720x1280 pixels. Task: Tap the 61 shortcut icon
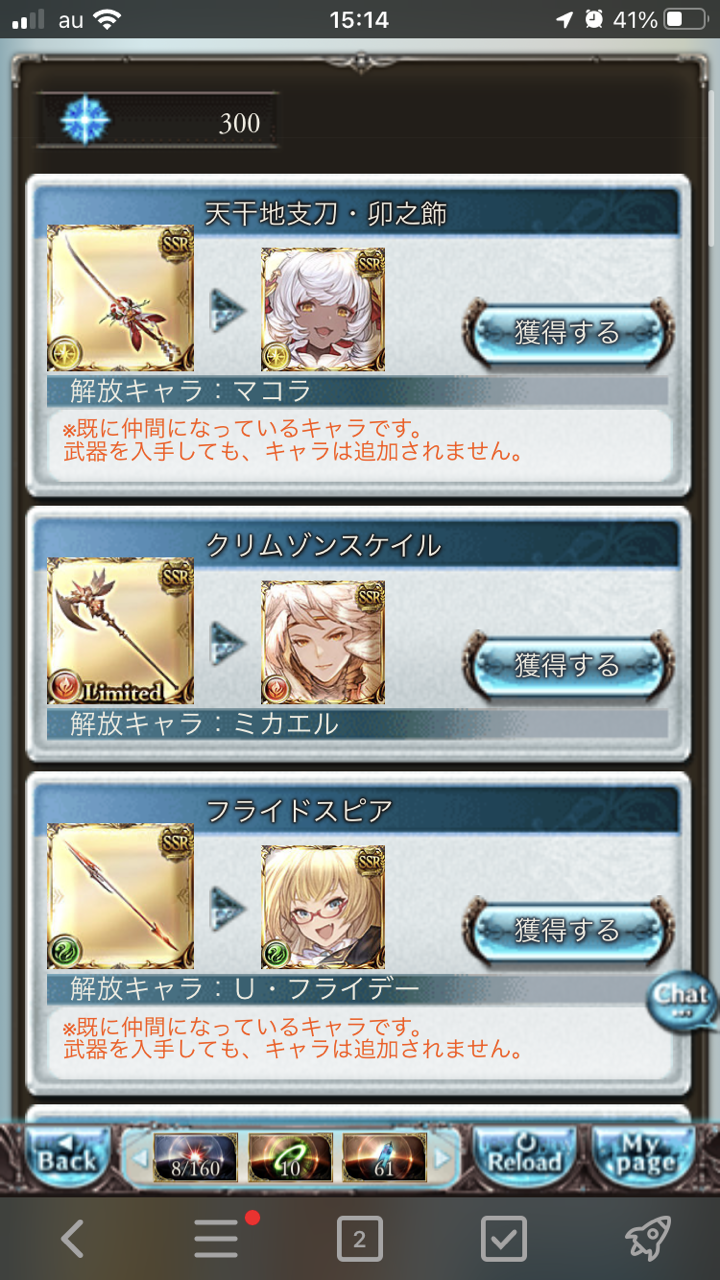tap(385, 1158)
